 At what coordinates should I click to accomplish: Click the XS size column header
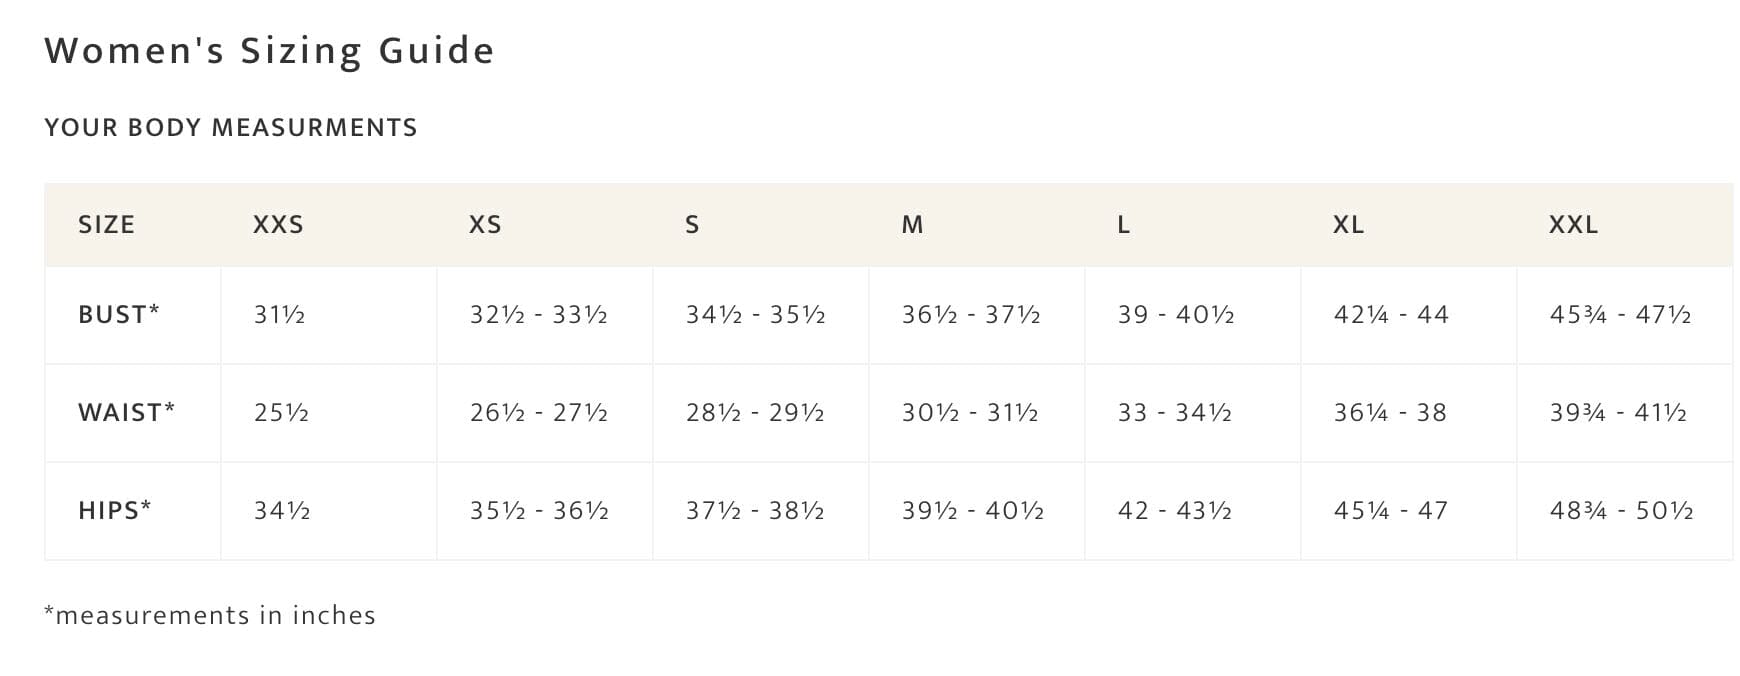click(485, 225)
